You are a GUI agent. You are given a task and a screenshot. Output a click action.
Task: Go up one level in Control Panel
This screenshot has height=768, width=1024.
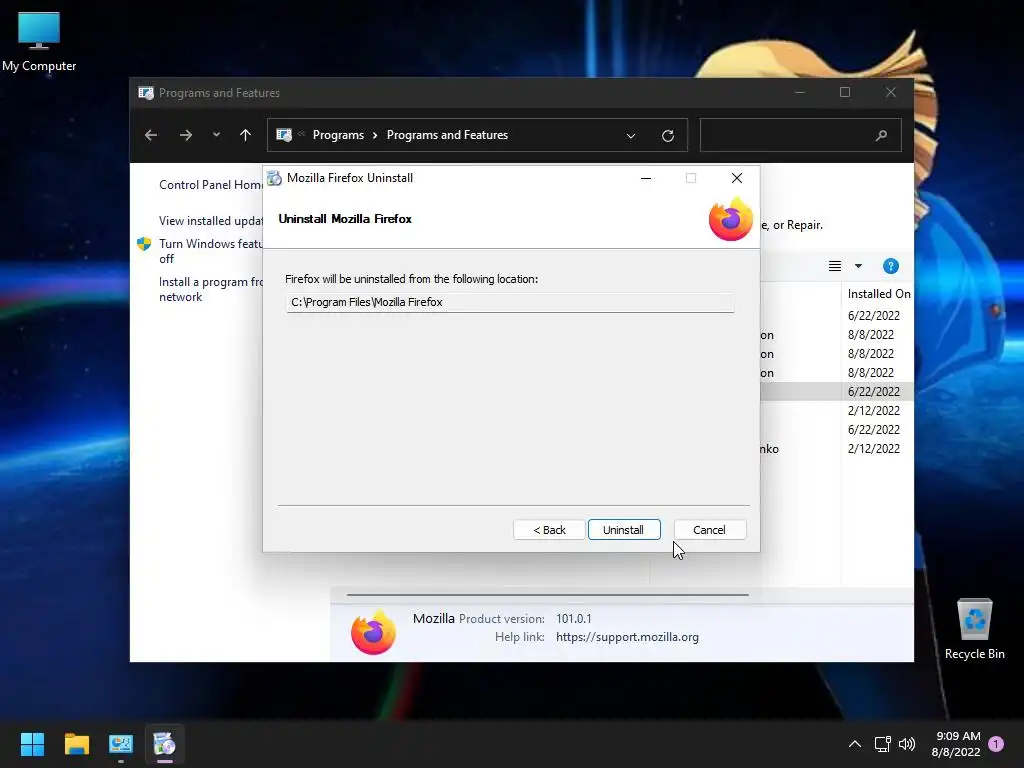click(x=246, y=135)
